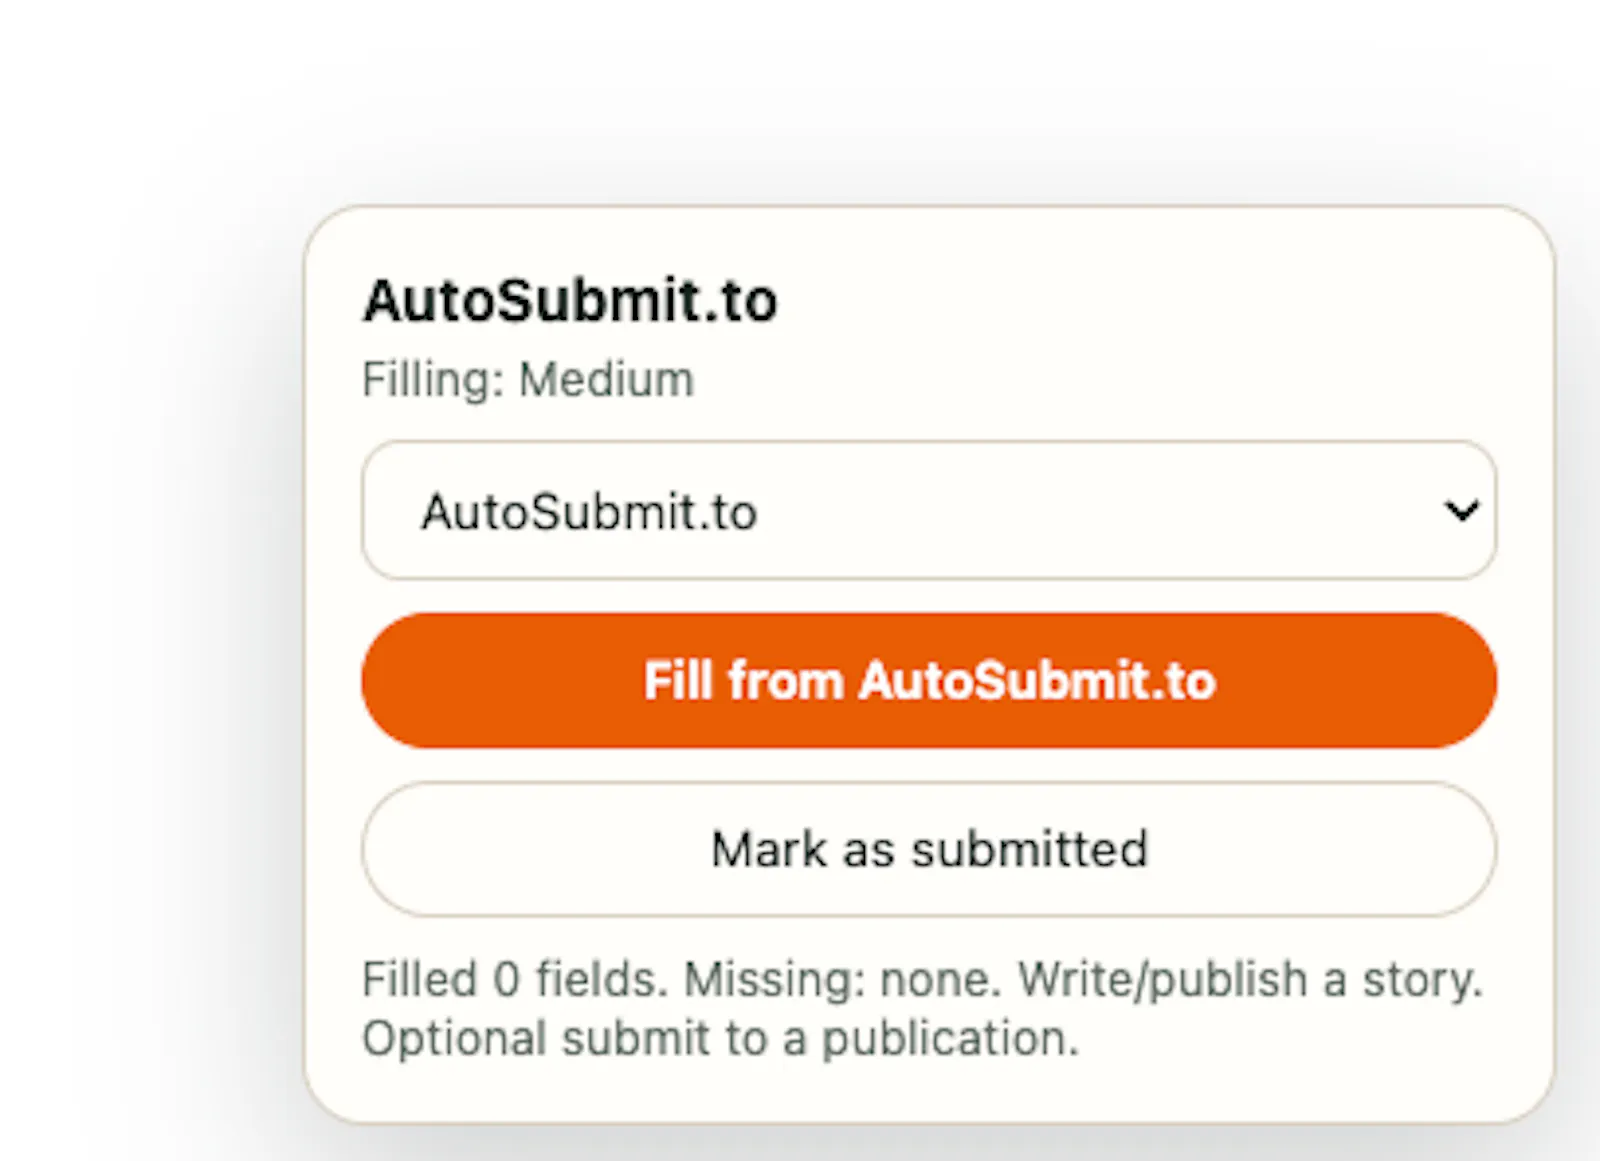Click the Filled 0 fields status text
This screenshot has width=1600, height=1161.
tap(922, 1008)
